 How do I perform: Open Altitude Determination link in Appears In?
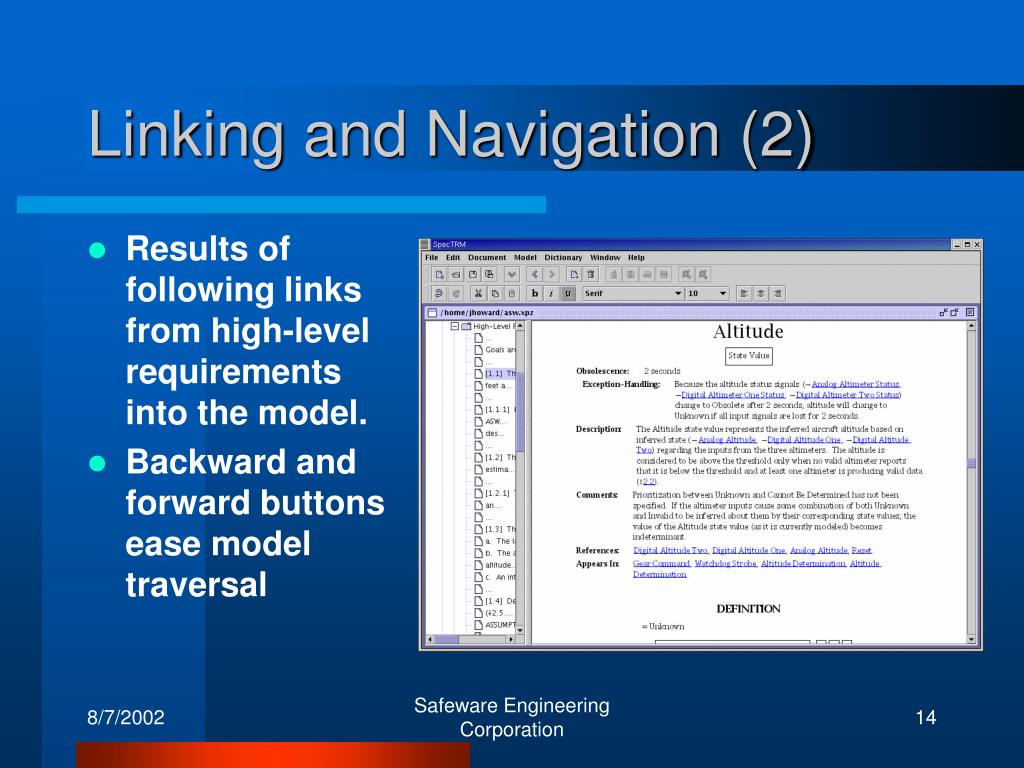803,564
